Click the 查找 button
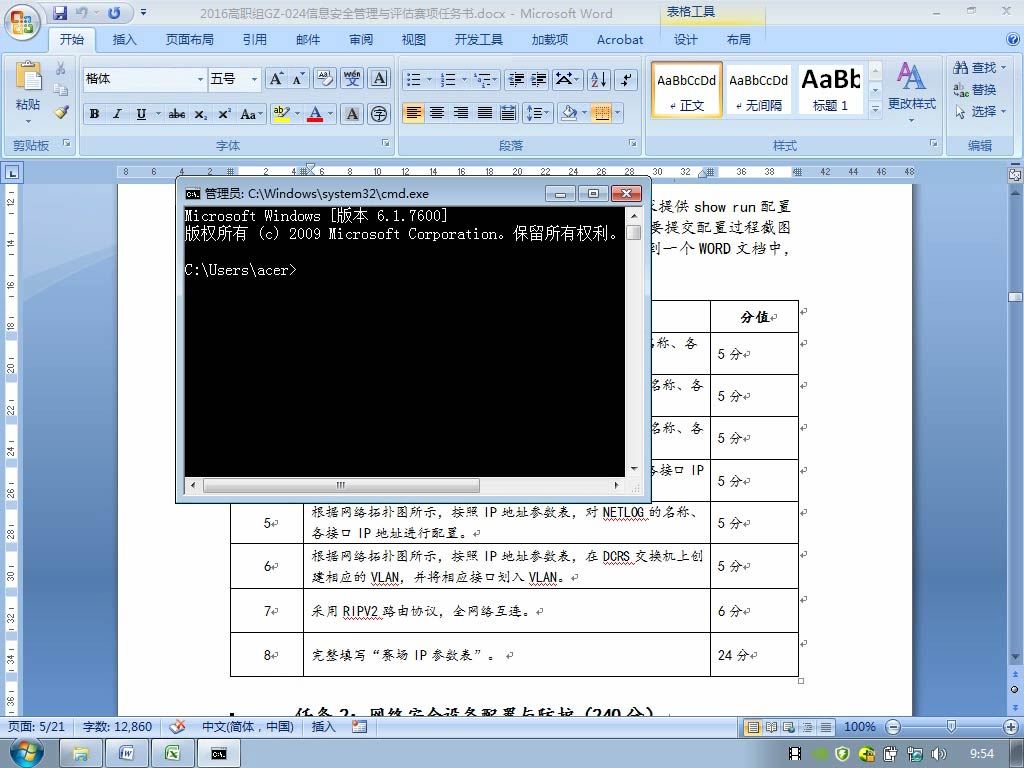 pyautogui.click(x=980, y=67)
